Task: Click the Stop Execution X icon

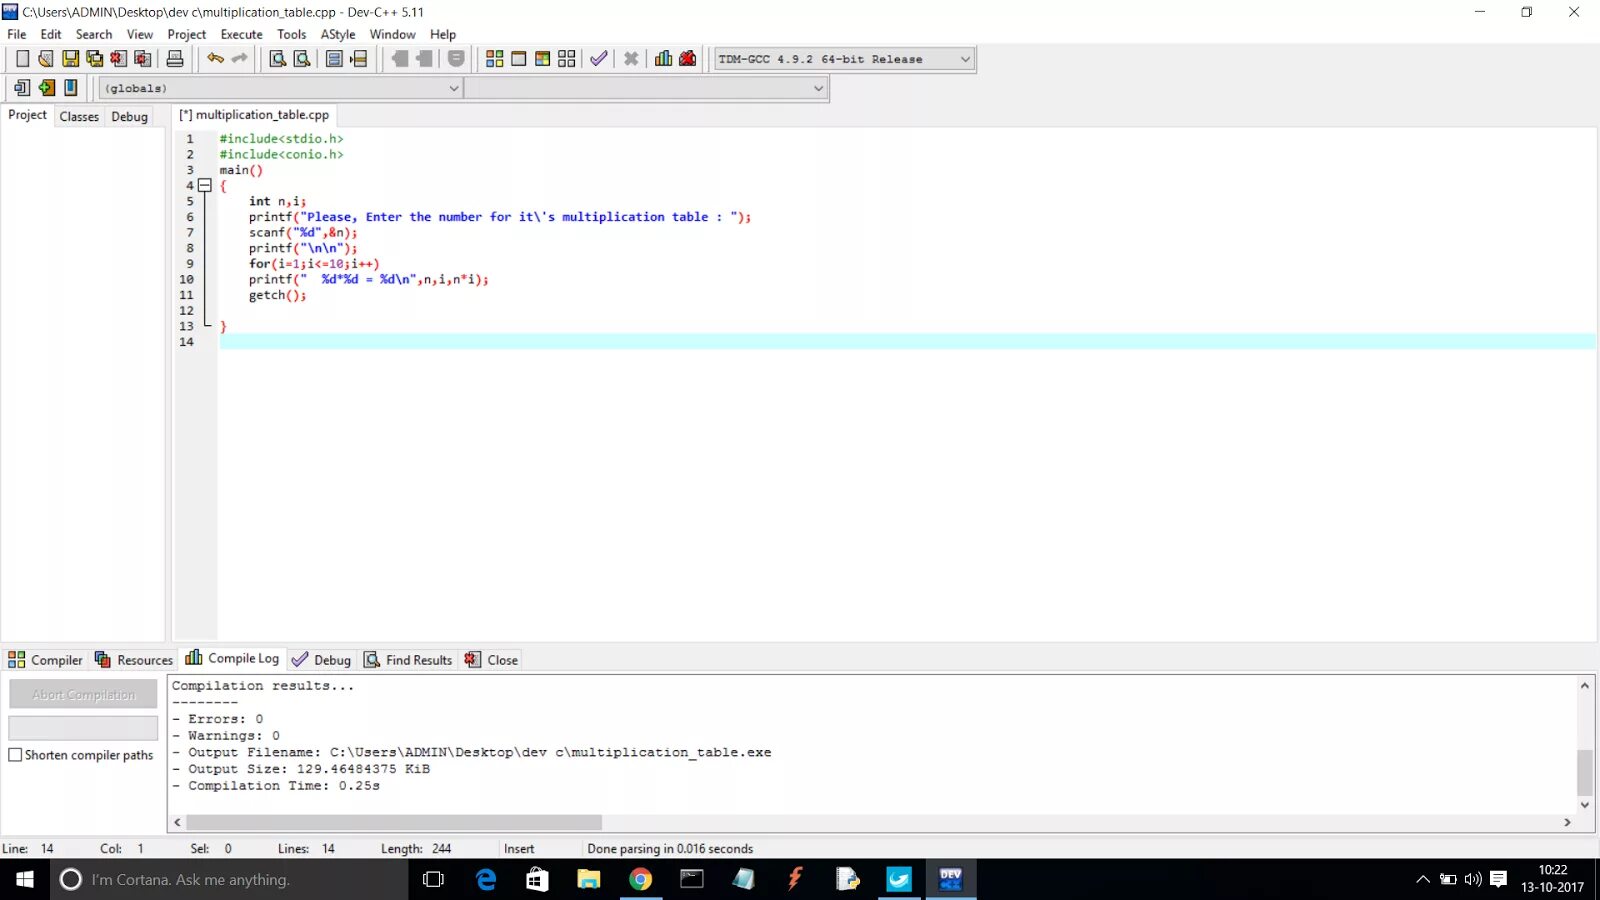Action: [631, 59]
